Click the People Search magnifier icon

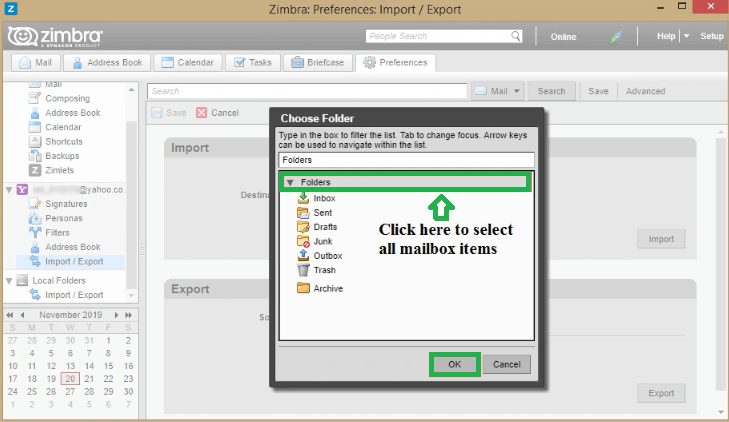[x=516, y=36]
